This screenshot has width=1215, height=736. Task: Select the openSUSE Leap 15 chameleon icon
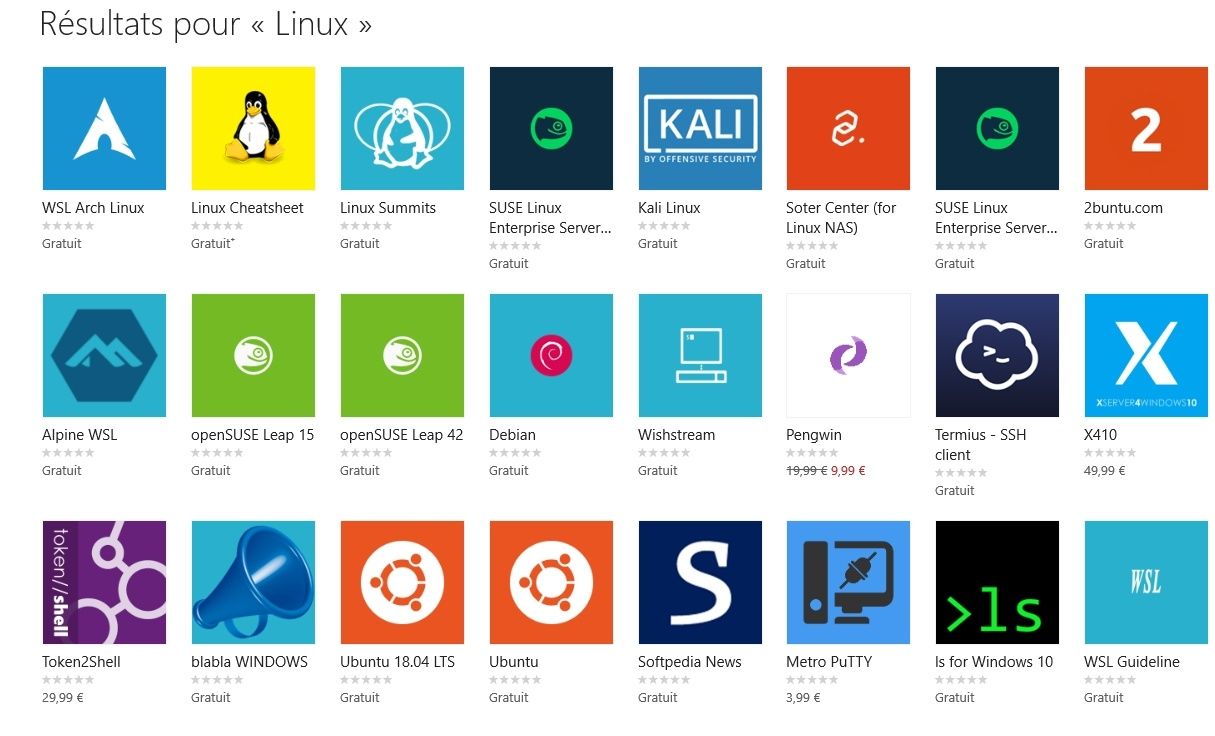pyautogui.click(x=253, y=355)
